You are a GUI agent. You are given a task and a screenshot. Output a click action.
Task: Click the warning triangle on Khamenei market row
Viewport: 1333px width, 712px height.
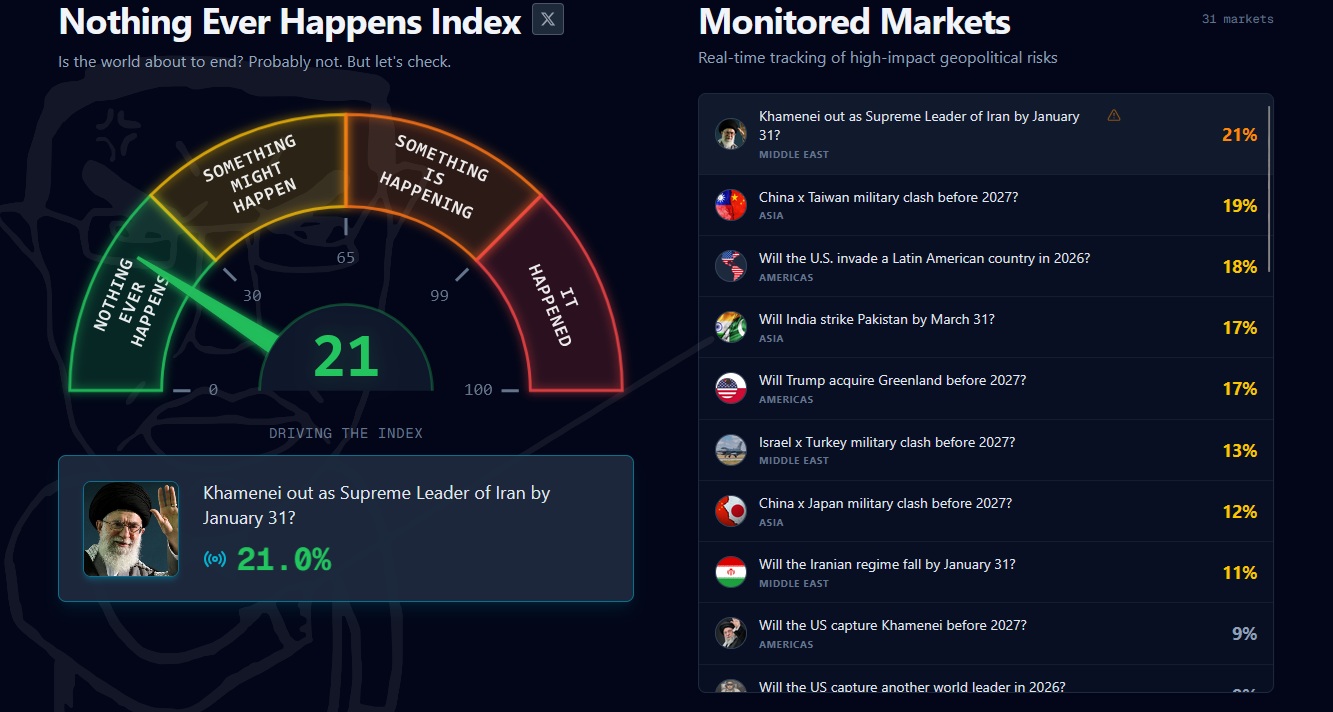1114,116
